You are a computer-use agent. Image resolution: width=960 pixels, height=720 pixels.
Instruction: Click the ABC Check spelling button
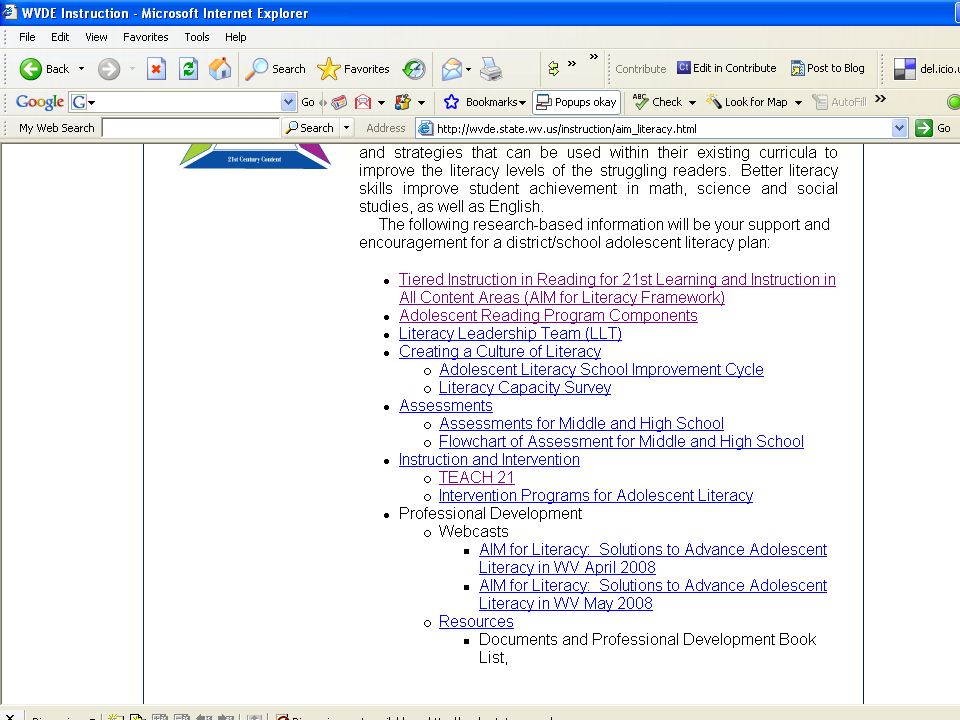[x=657, y=102]
